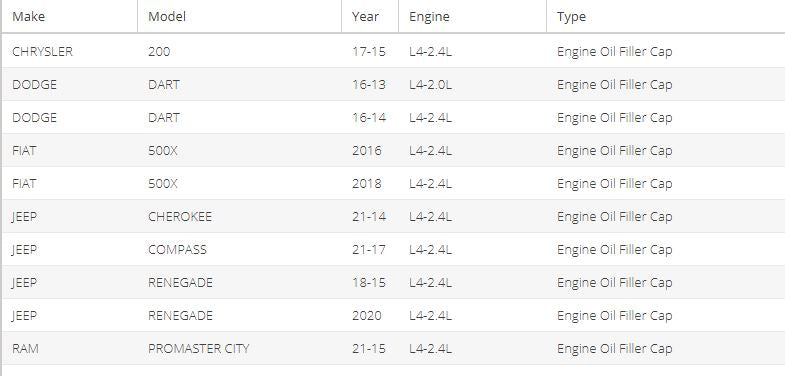Click the L4-2.0L engine cell

431,84
